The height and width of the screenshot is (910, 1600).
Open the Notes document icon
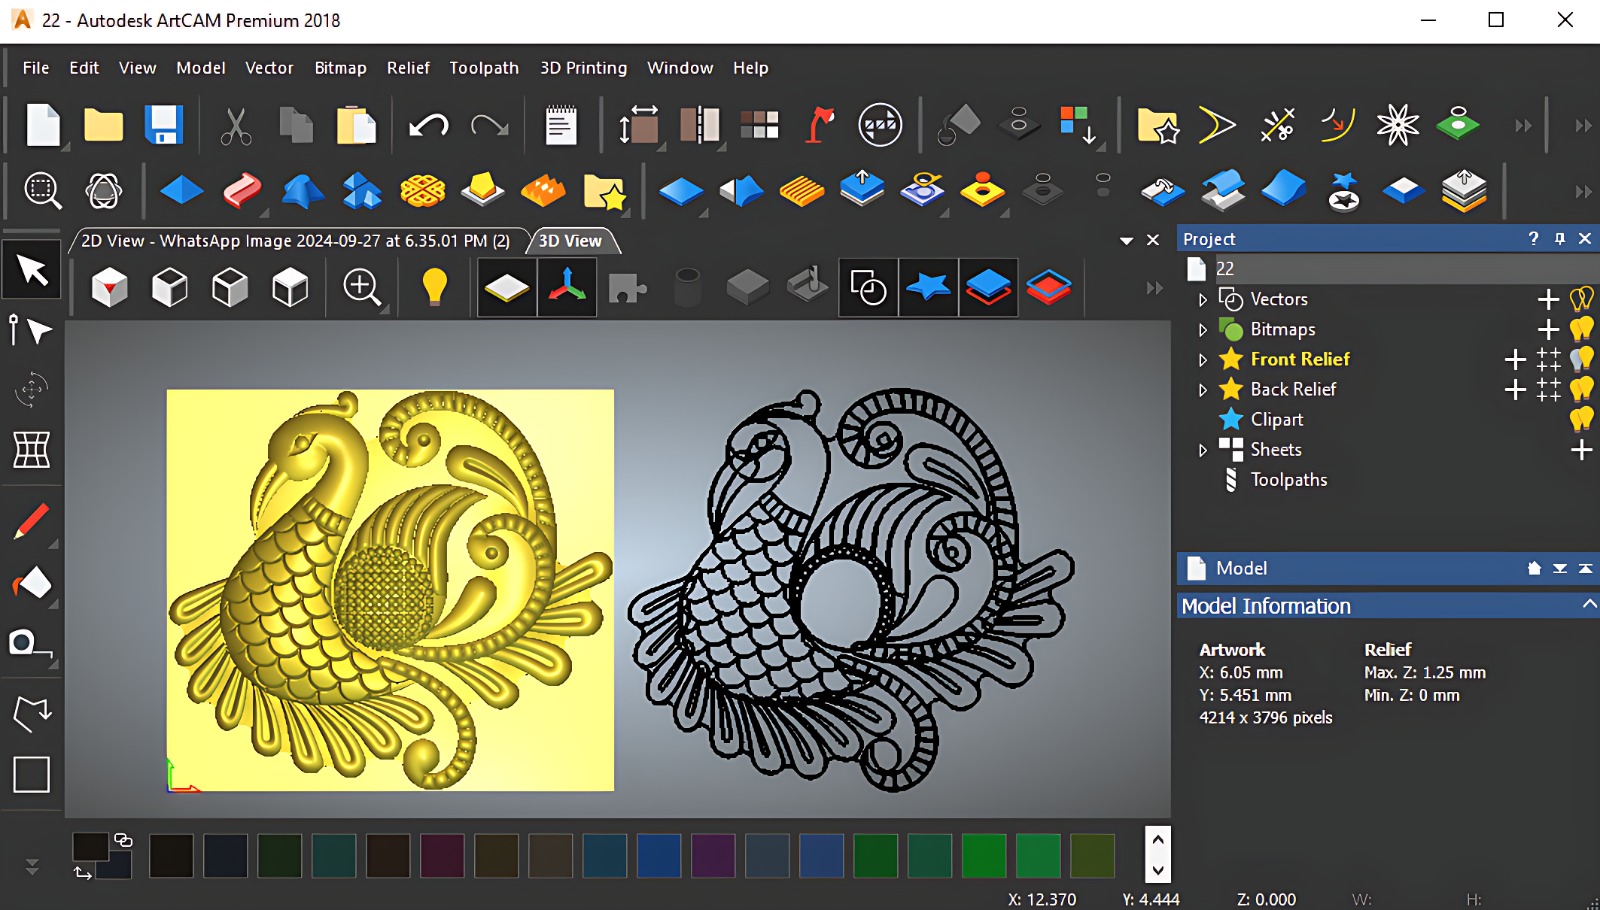tap(561, 126)
